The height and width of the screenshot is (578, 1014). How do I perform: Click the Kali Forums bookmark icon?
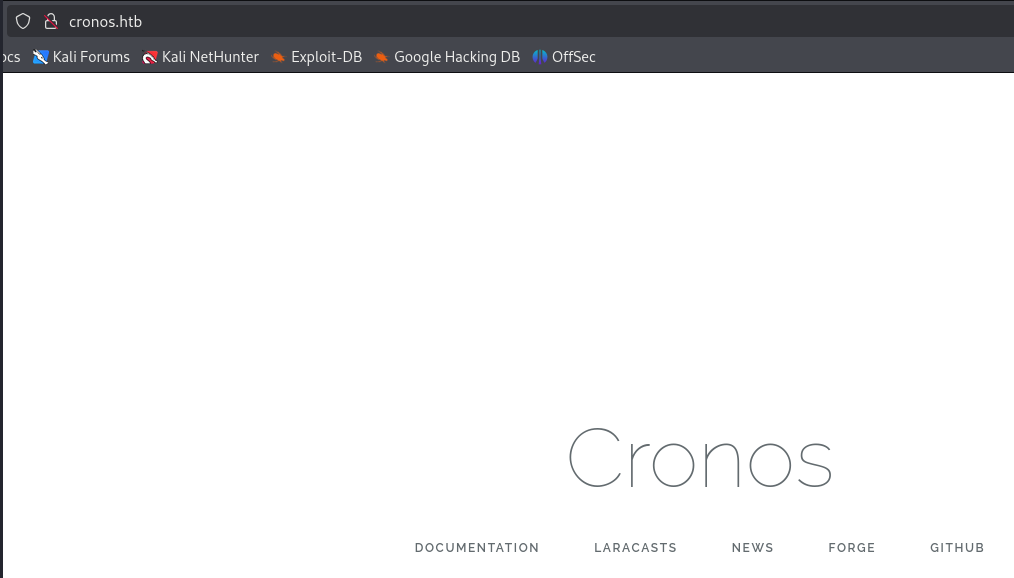[40, 57]
